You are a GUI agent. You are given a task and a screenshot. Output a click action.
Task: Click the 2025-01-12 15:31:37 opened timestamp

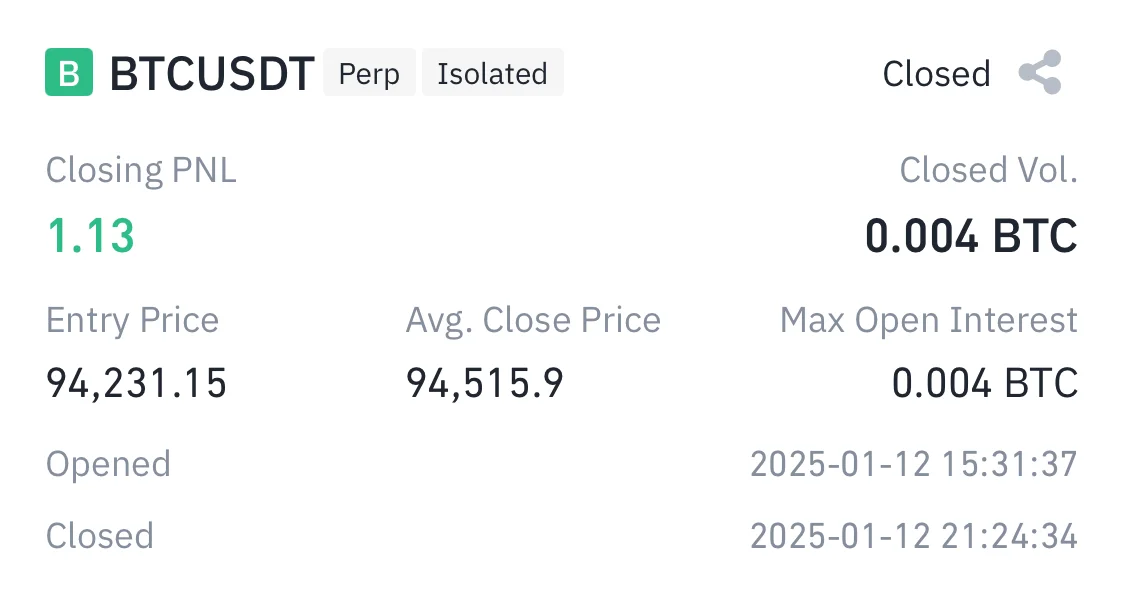pyautogui.click(x=913, y=464)
